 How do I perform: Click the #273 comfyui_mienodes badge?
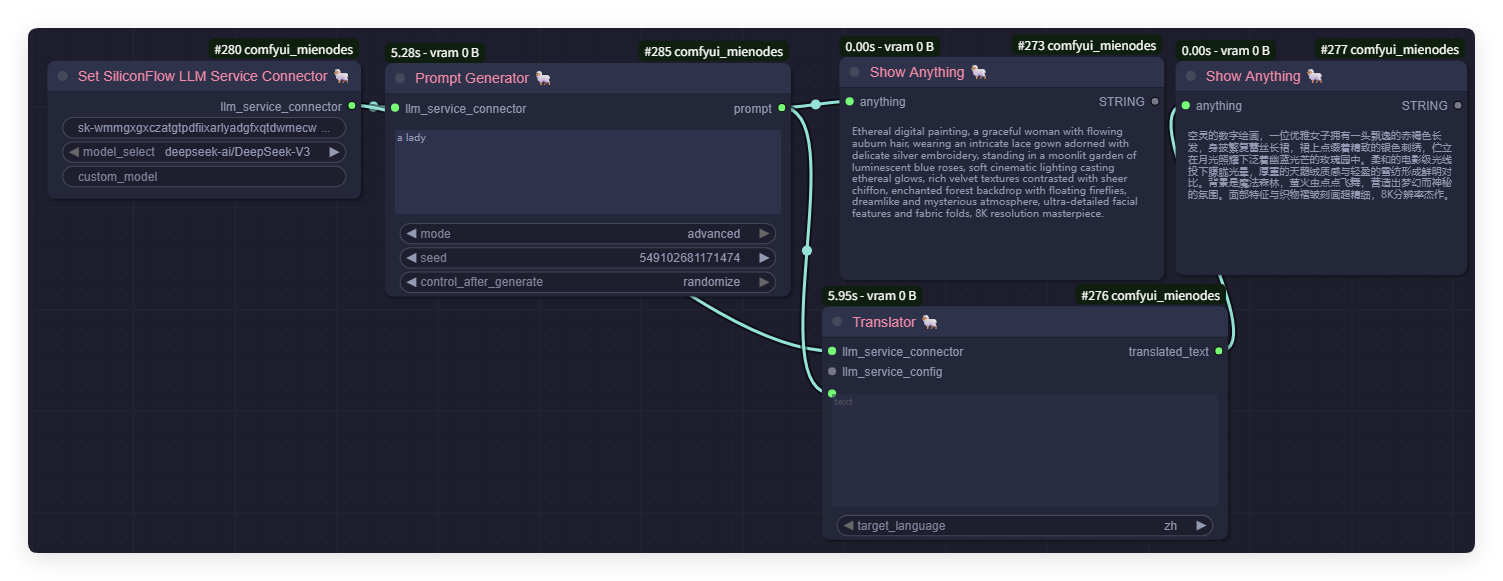(x=1087, y=45)
